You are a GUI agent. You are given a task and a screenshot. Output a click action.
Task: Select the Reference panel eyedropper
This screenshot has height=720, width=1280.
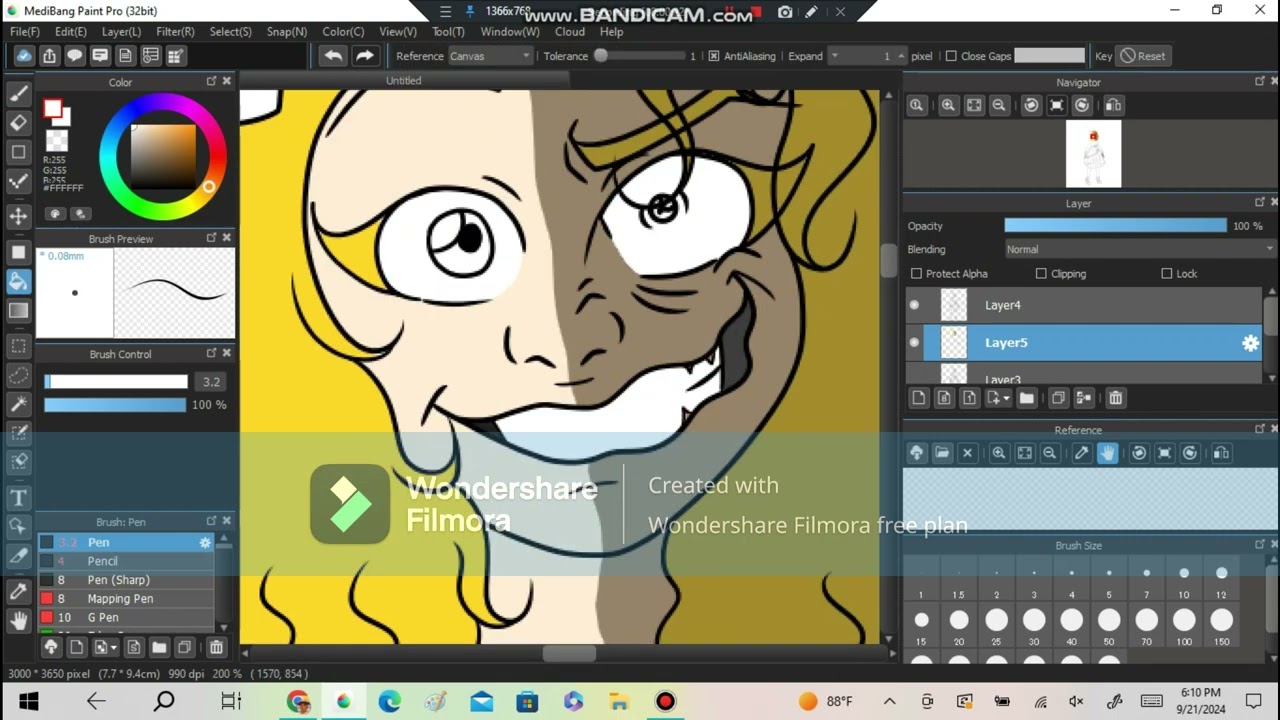(x=1081, y=453)
